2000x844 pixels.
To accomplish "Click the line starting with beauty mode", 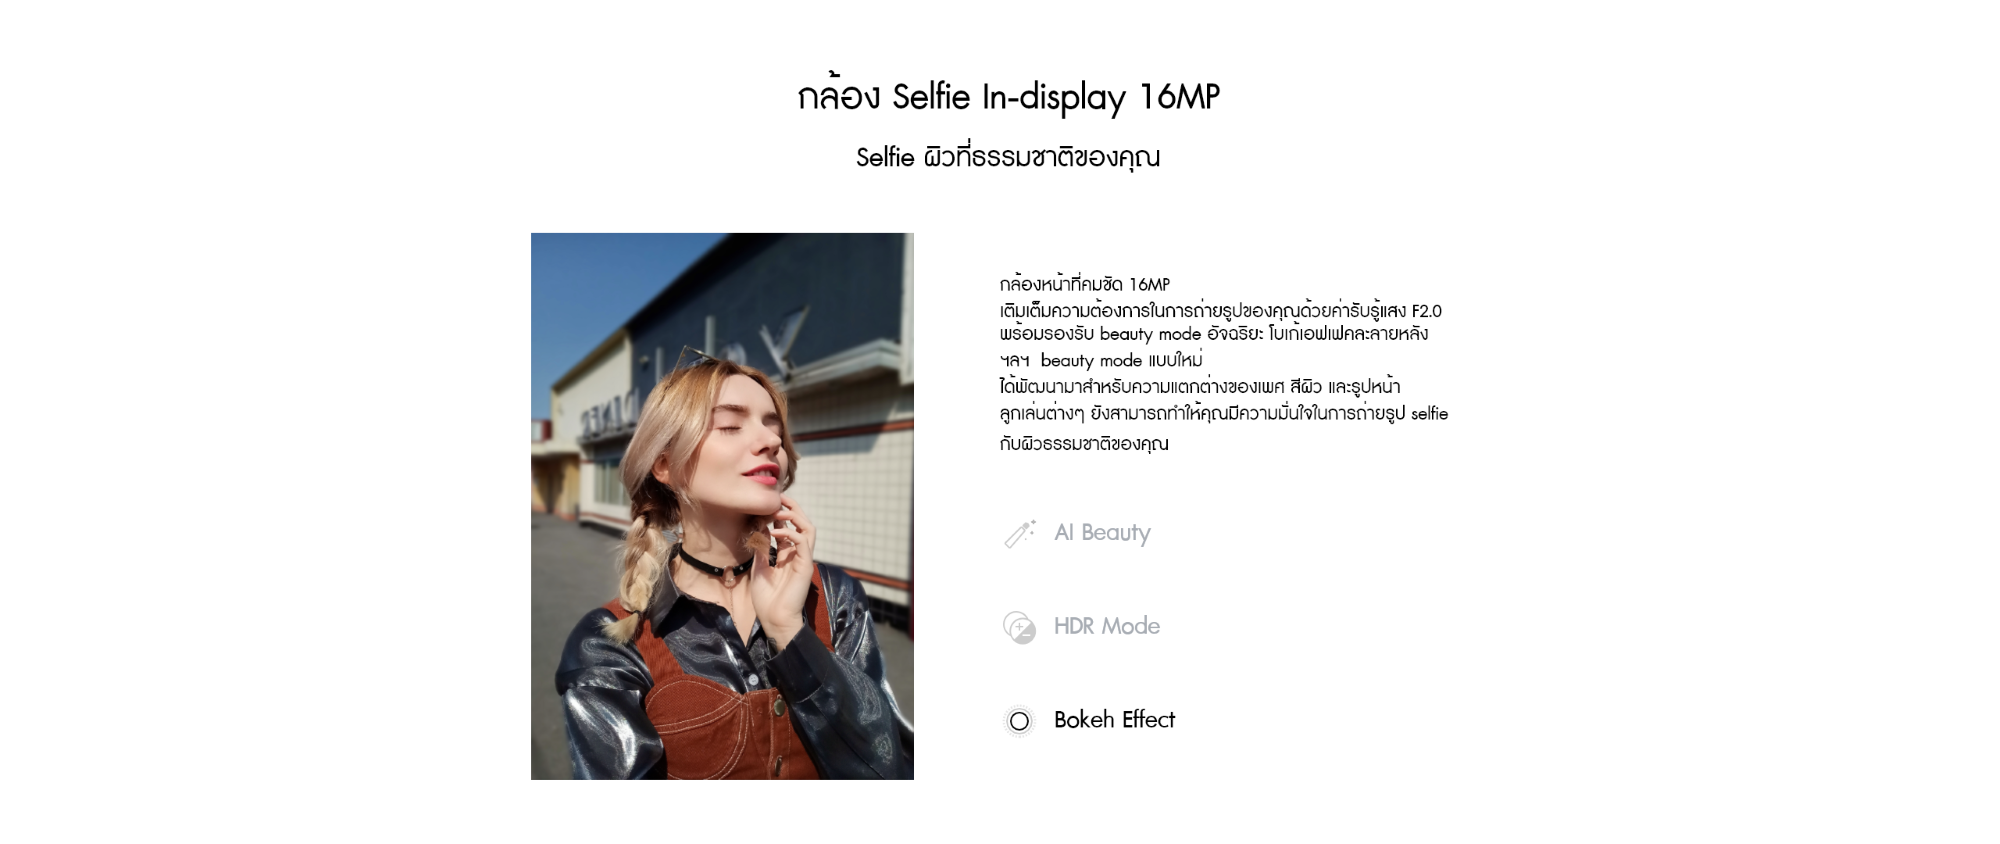I will tap(1101, 360).
